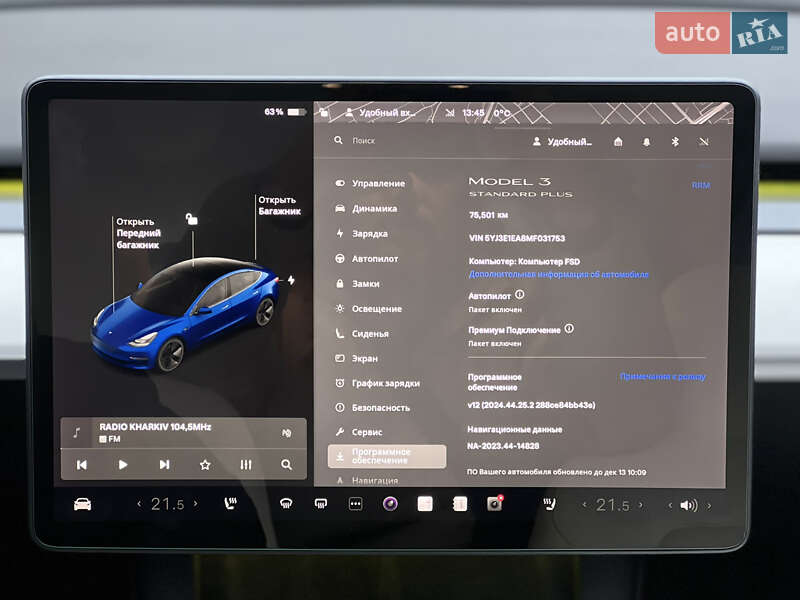
Task: Increase driver temperature with right chevron
Action: click(196, 504)
